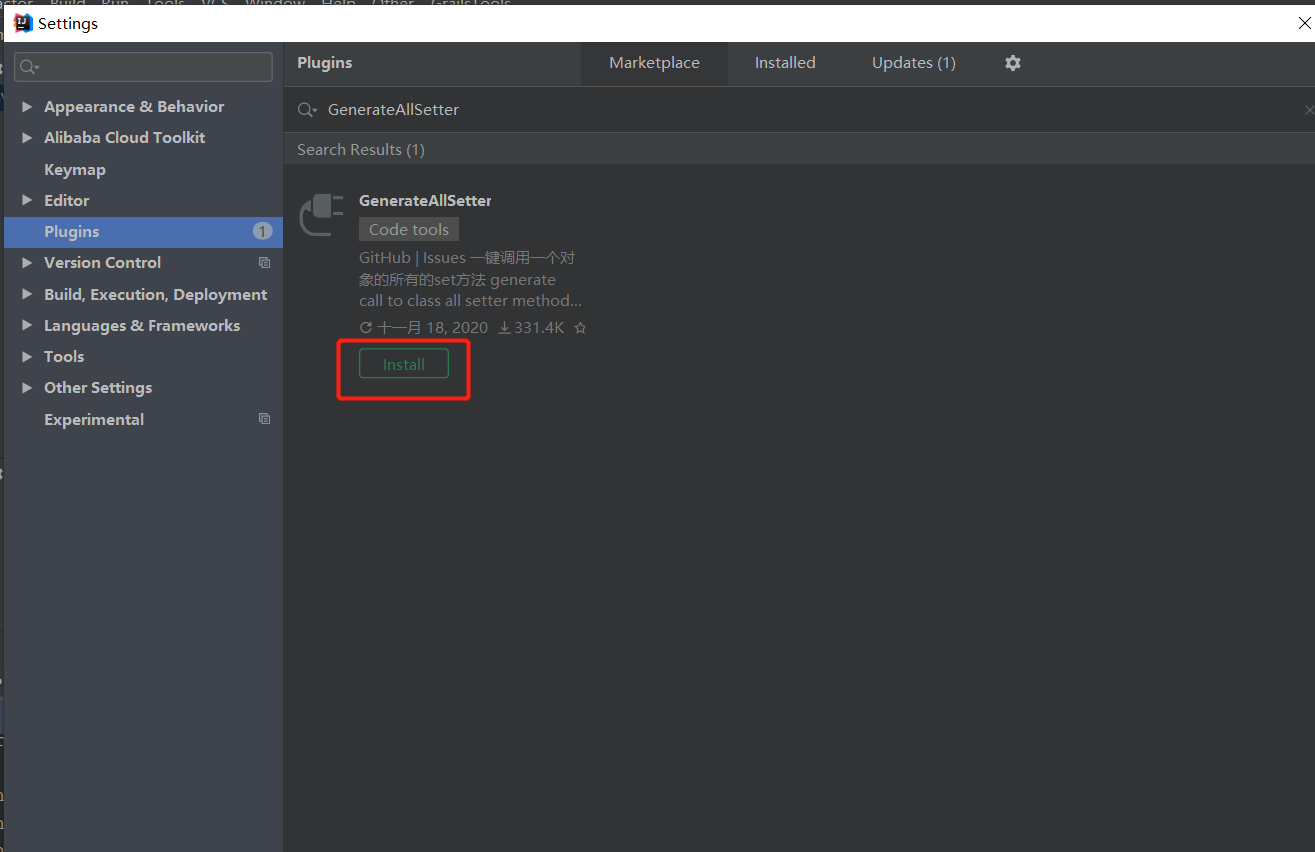This screenshot has width=1315, height=852.
Task: Select Appearance & Behavior label
Action: [134, 107]
